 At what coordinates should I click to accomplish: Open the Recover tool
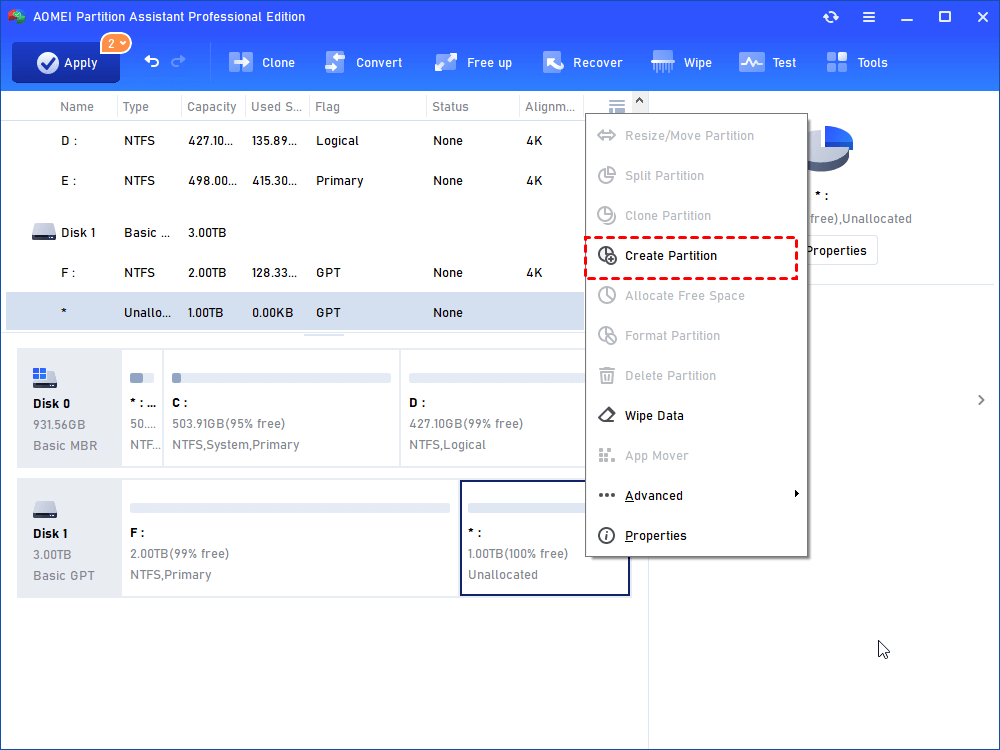(x=582, y=62)
